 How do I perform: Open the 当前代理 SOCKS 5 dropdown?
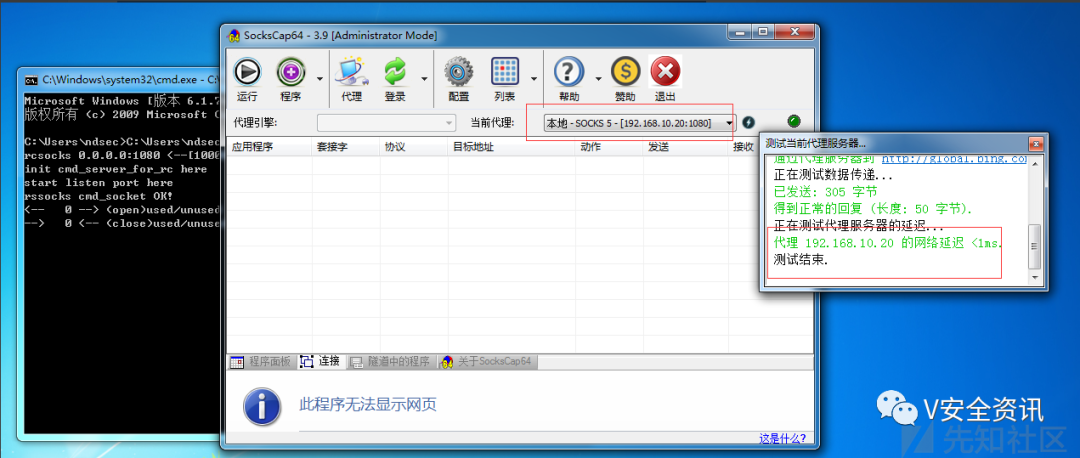click(x=639, y=123)
